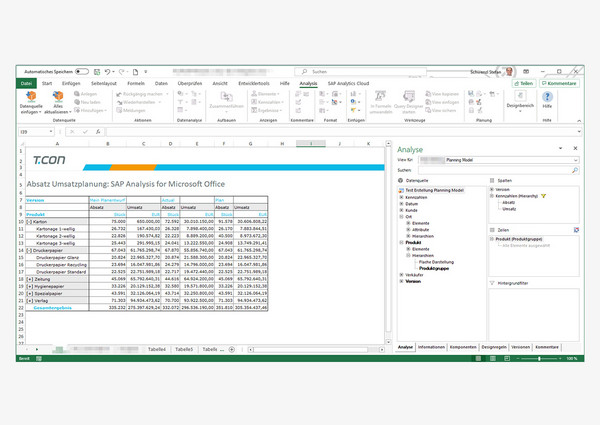This screenshot has height=425, width=600.
Task: Click the Datenquelle einfügen icon
Action: pyautogui.click(x=31, y=96)
